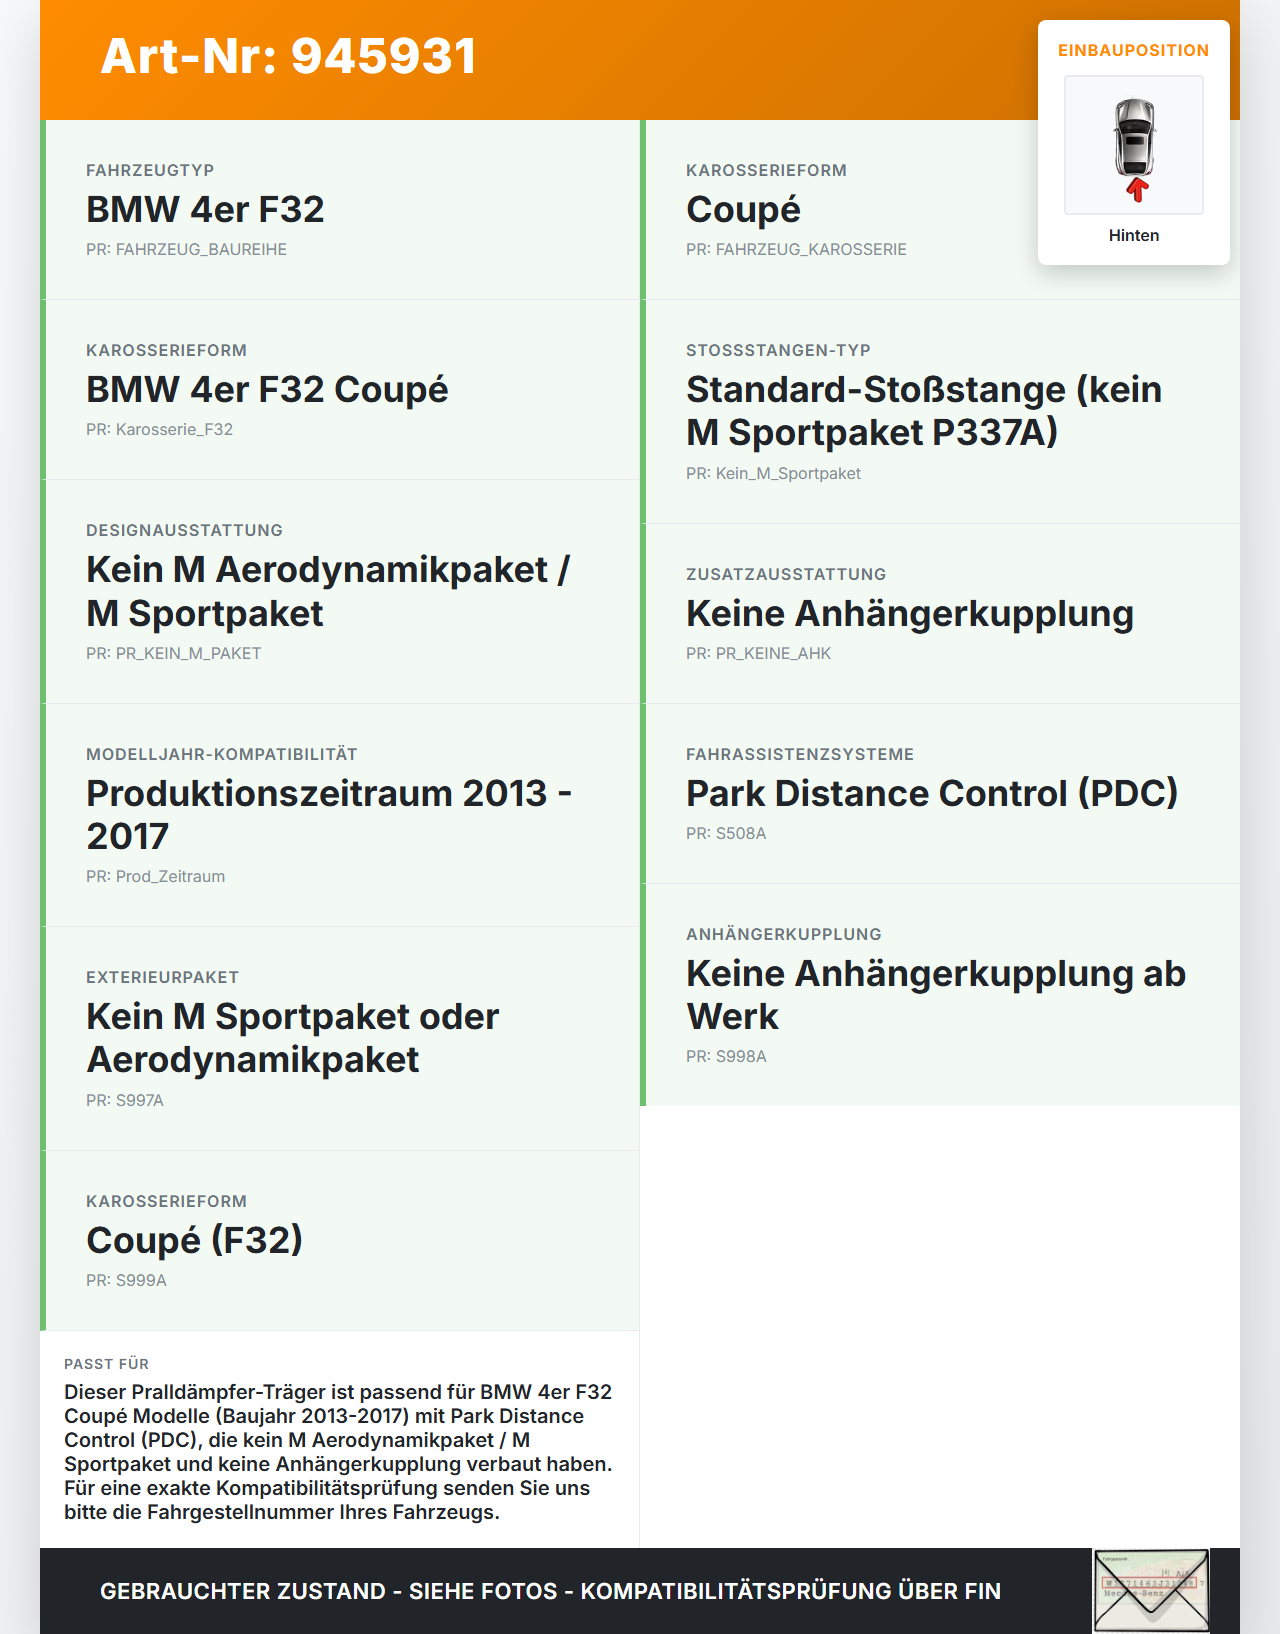Viewport: 1280px width, 1634px height.
Task: Select the Coupé body style card
Action: (x=940, y=210)
